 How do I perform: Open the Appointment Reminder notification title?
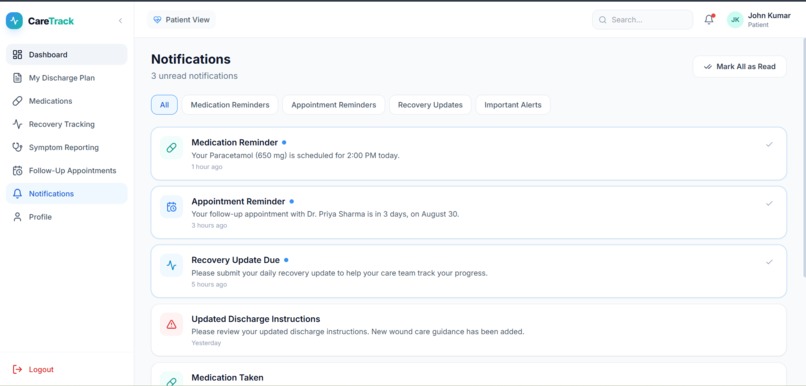click(x=238, y=201)
